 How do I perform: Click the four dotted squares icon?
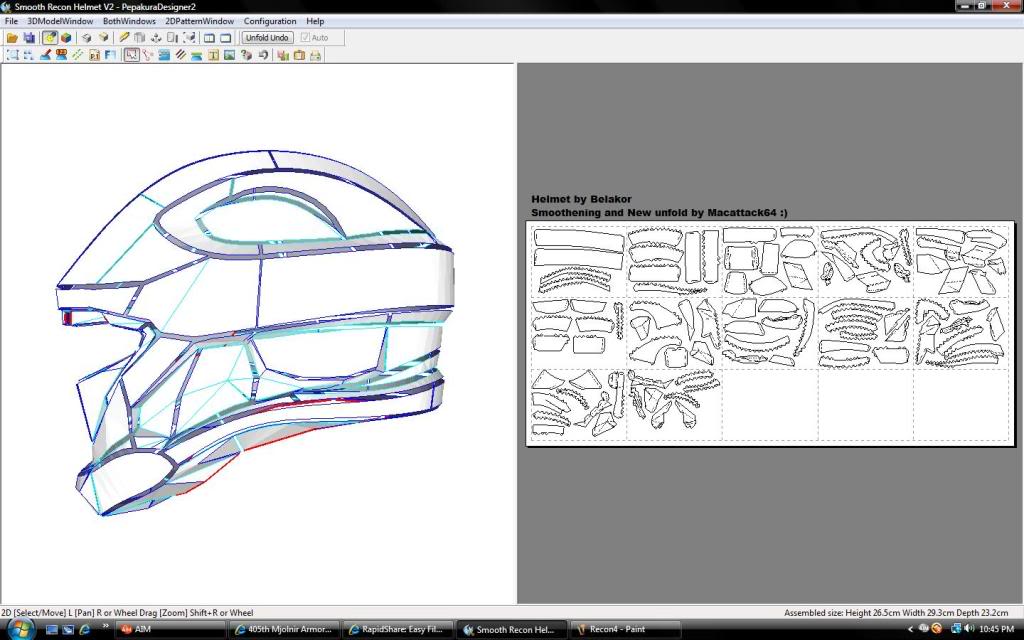tap(29, 55)
